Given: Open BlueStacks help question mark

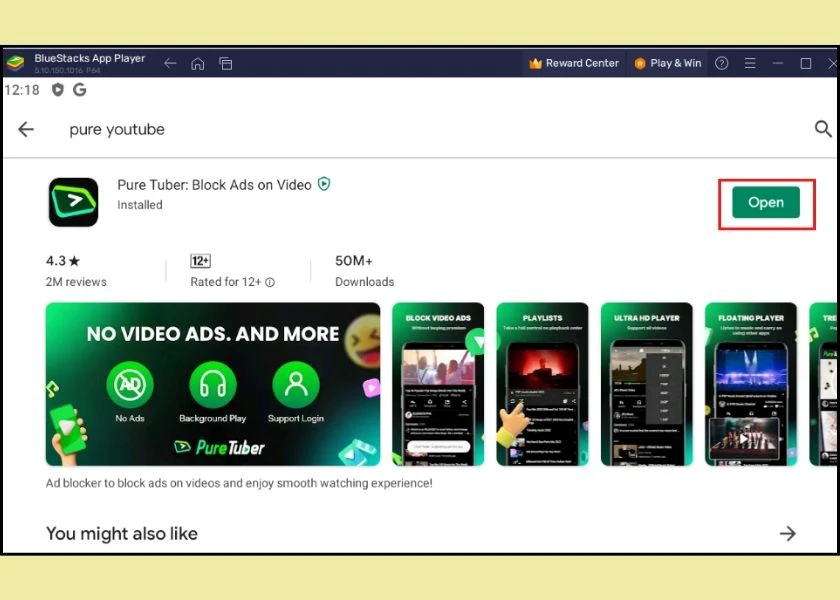Looking at the screenshot, I should (x=722, y=63).
